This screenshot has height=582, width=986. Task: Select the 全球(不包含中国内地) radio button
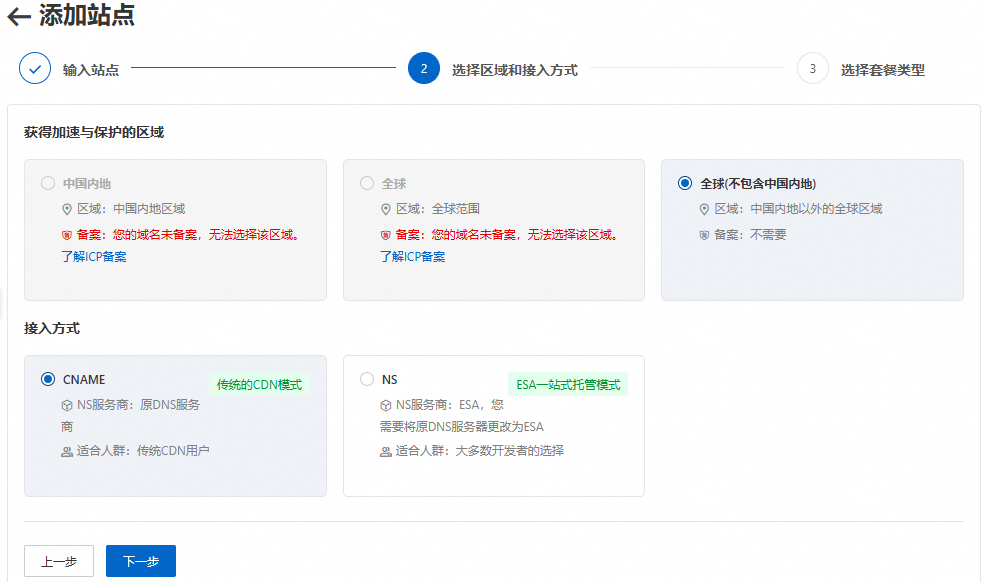[685, 183]
